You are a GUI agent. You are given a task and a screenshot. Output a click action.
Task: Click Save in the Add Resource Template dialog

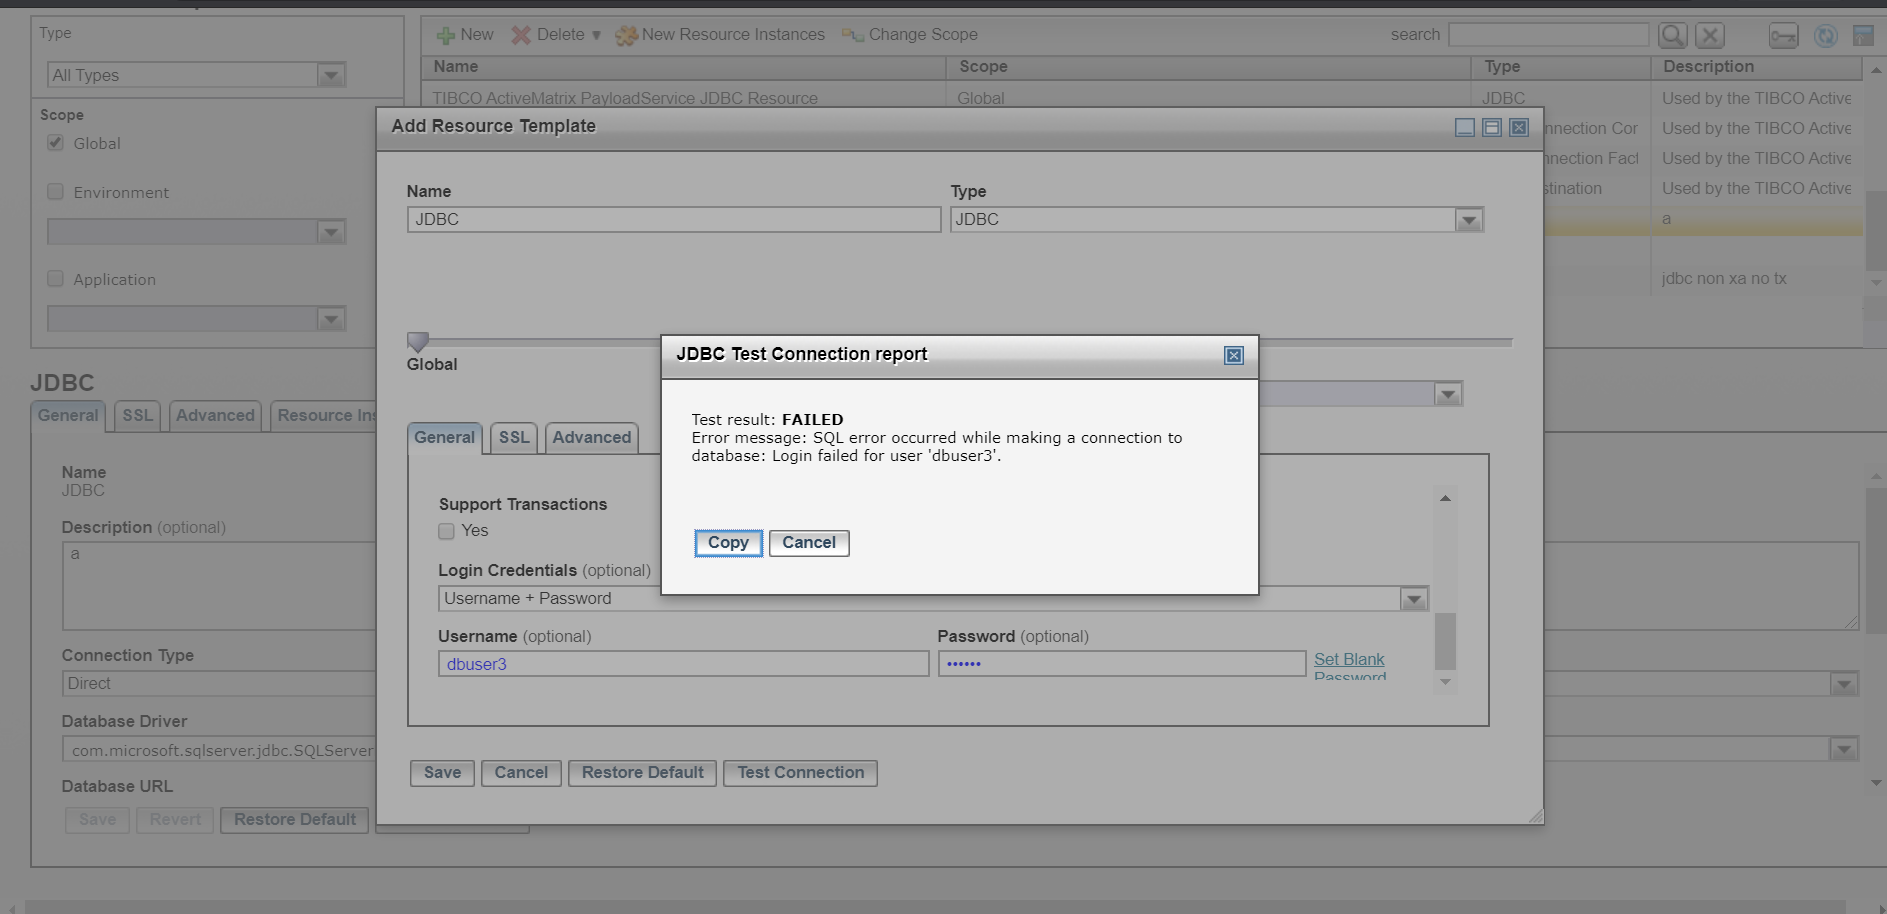click(x=442, y=773)
